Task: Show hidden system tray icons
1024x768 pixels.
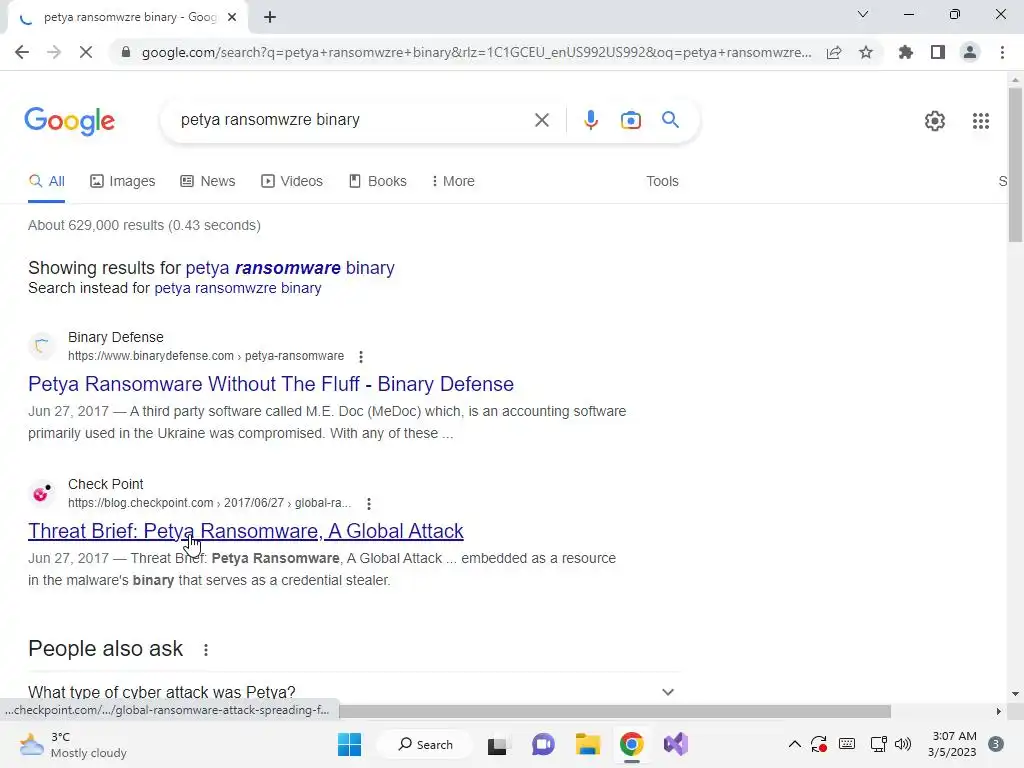Action: (x=795, y=744)
